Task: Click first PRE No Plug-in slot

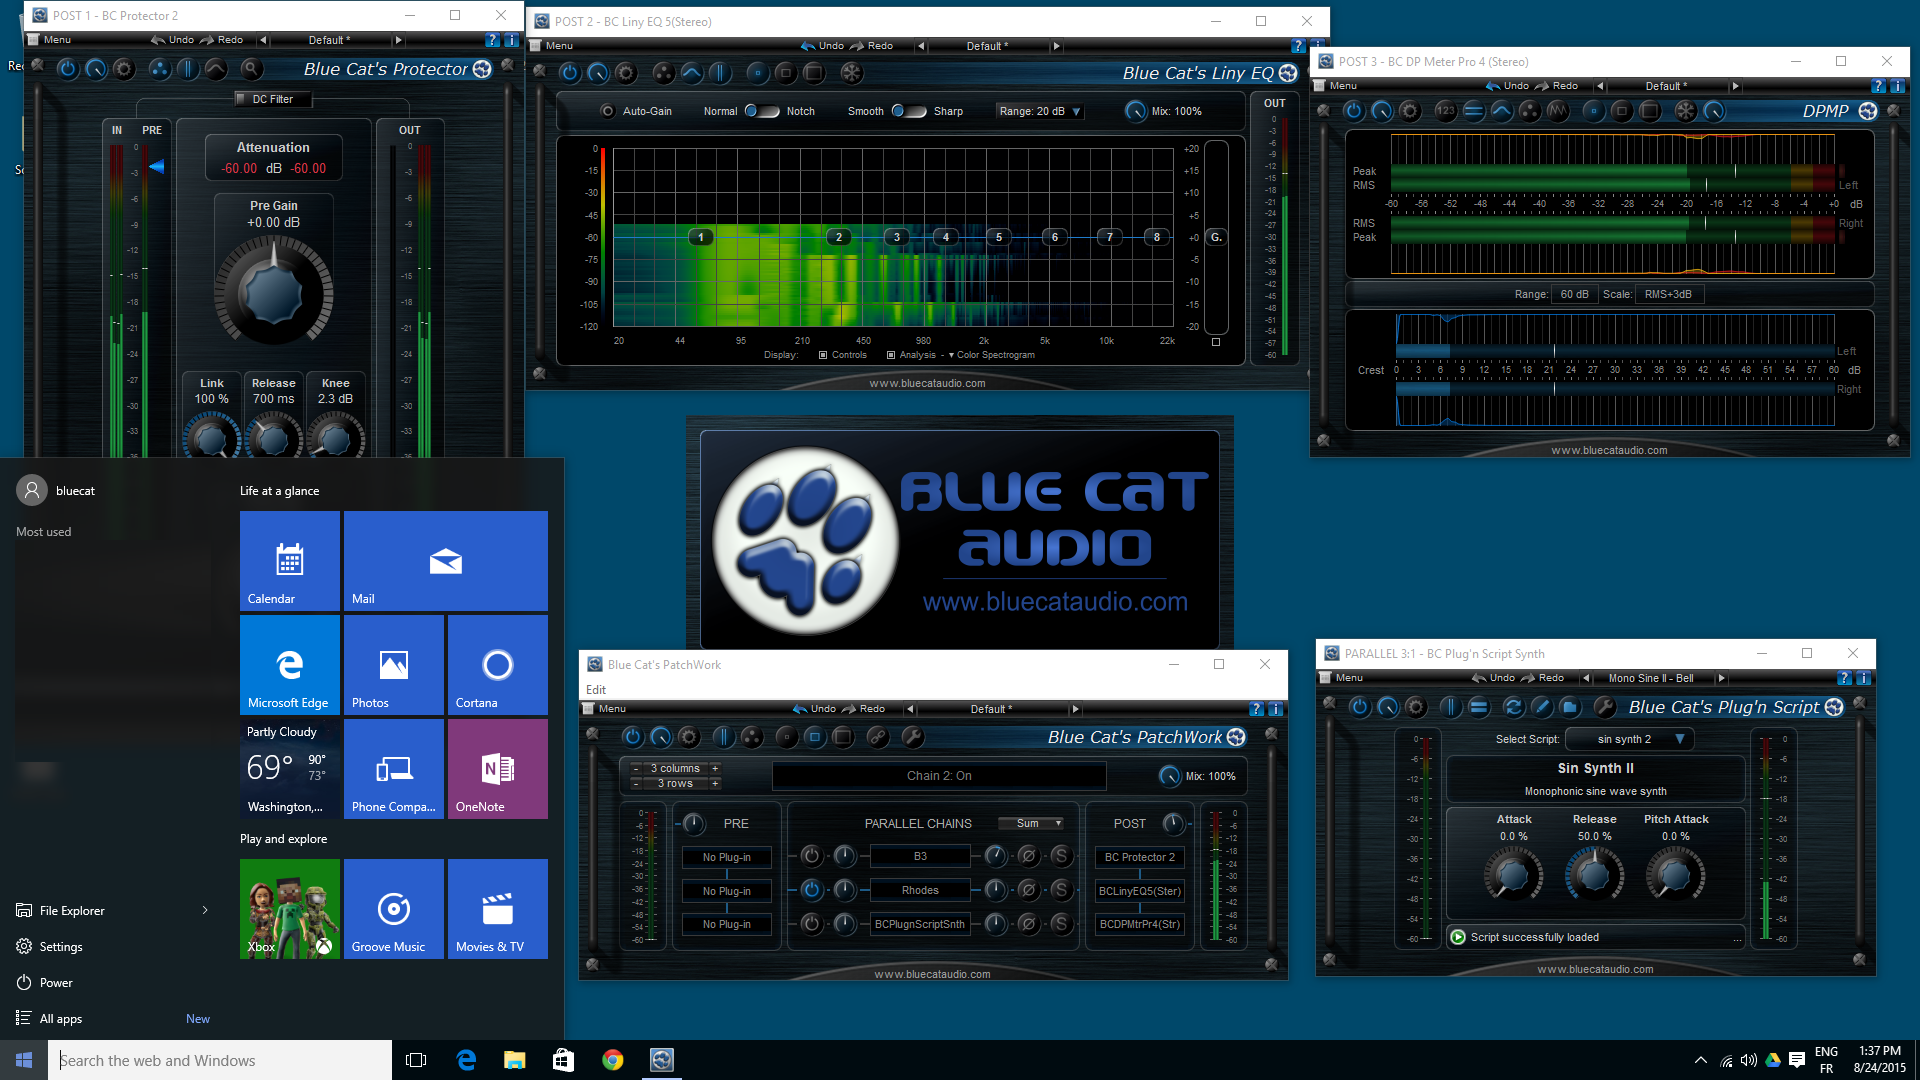Action: pyautogui.click(x=727, y=857)
